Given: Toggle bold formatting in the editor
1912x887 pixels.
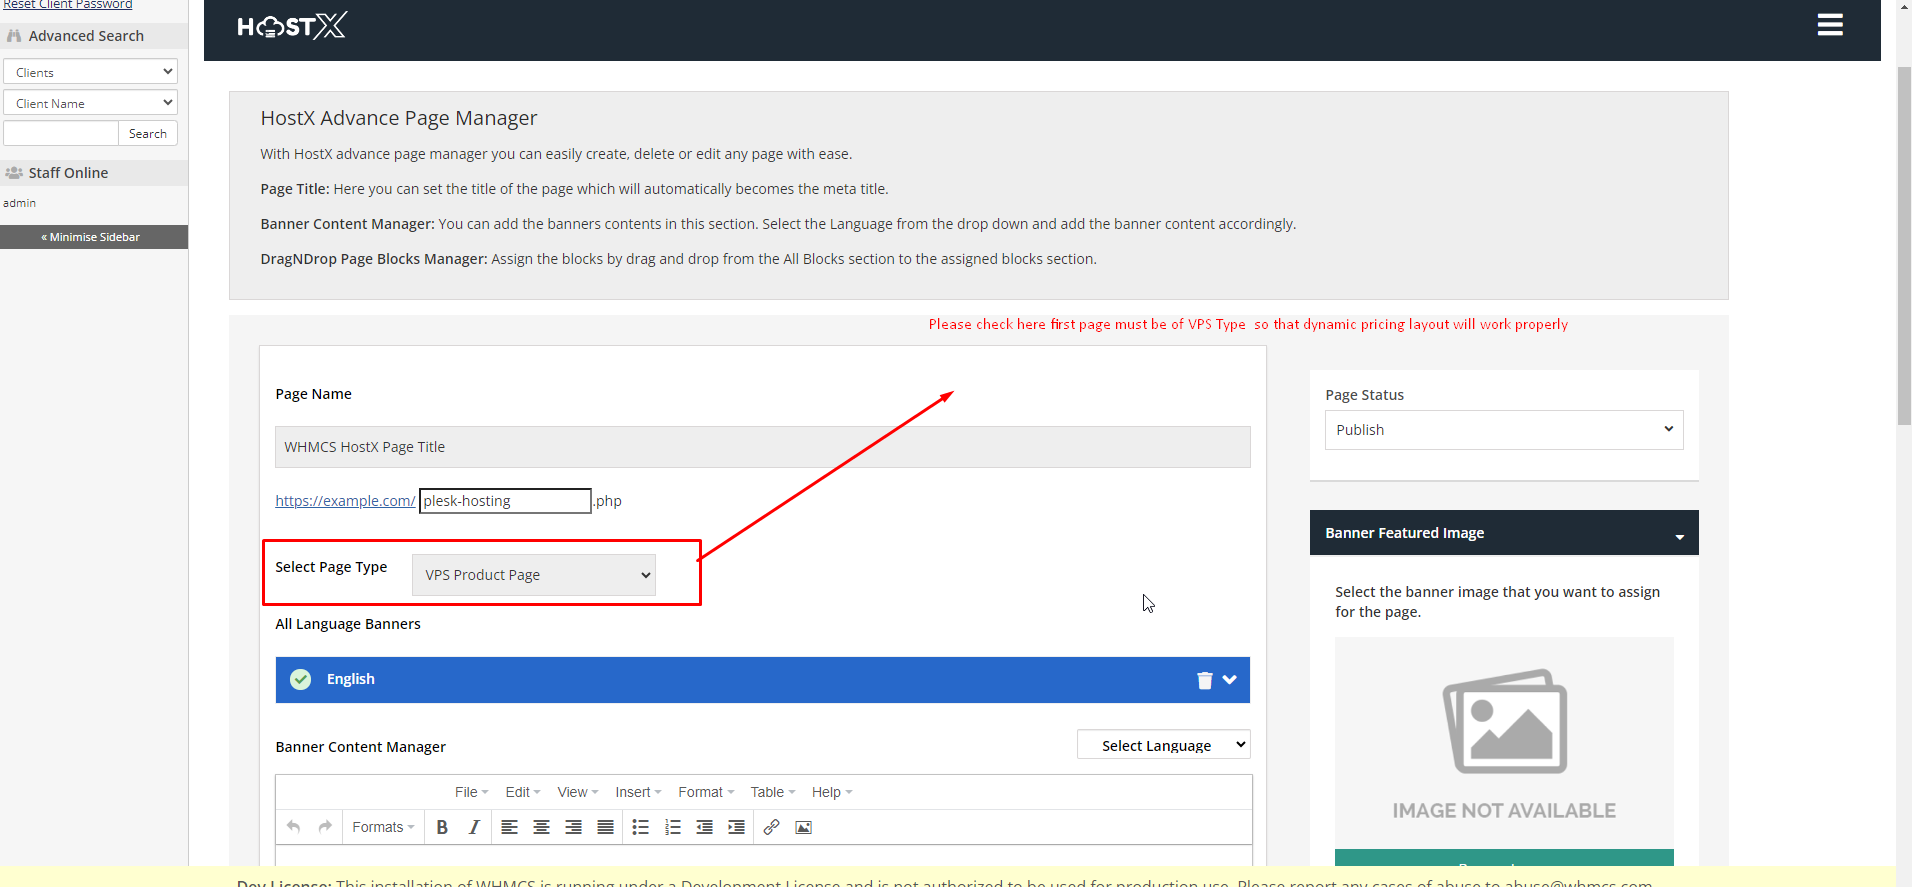Looking at the screenshot, I should click(442, 827).
